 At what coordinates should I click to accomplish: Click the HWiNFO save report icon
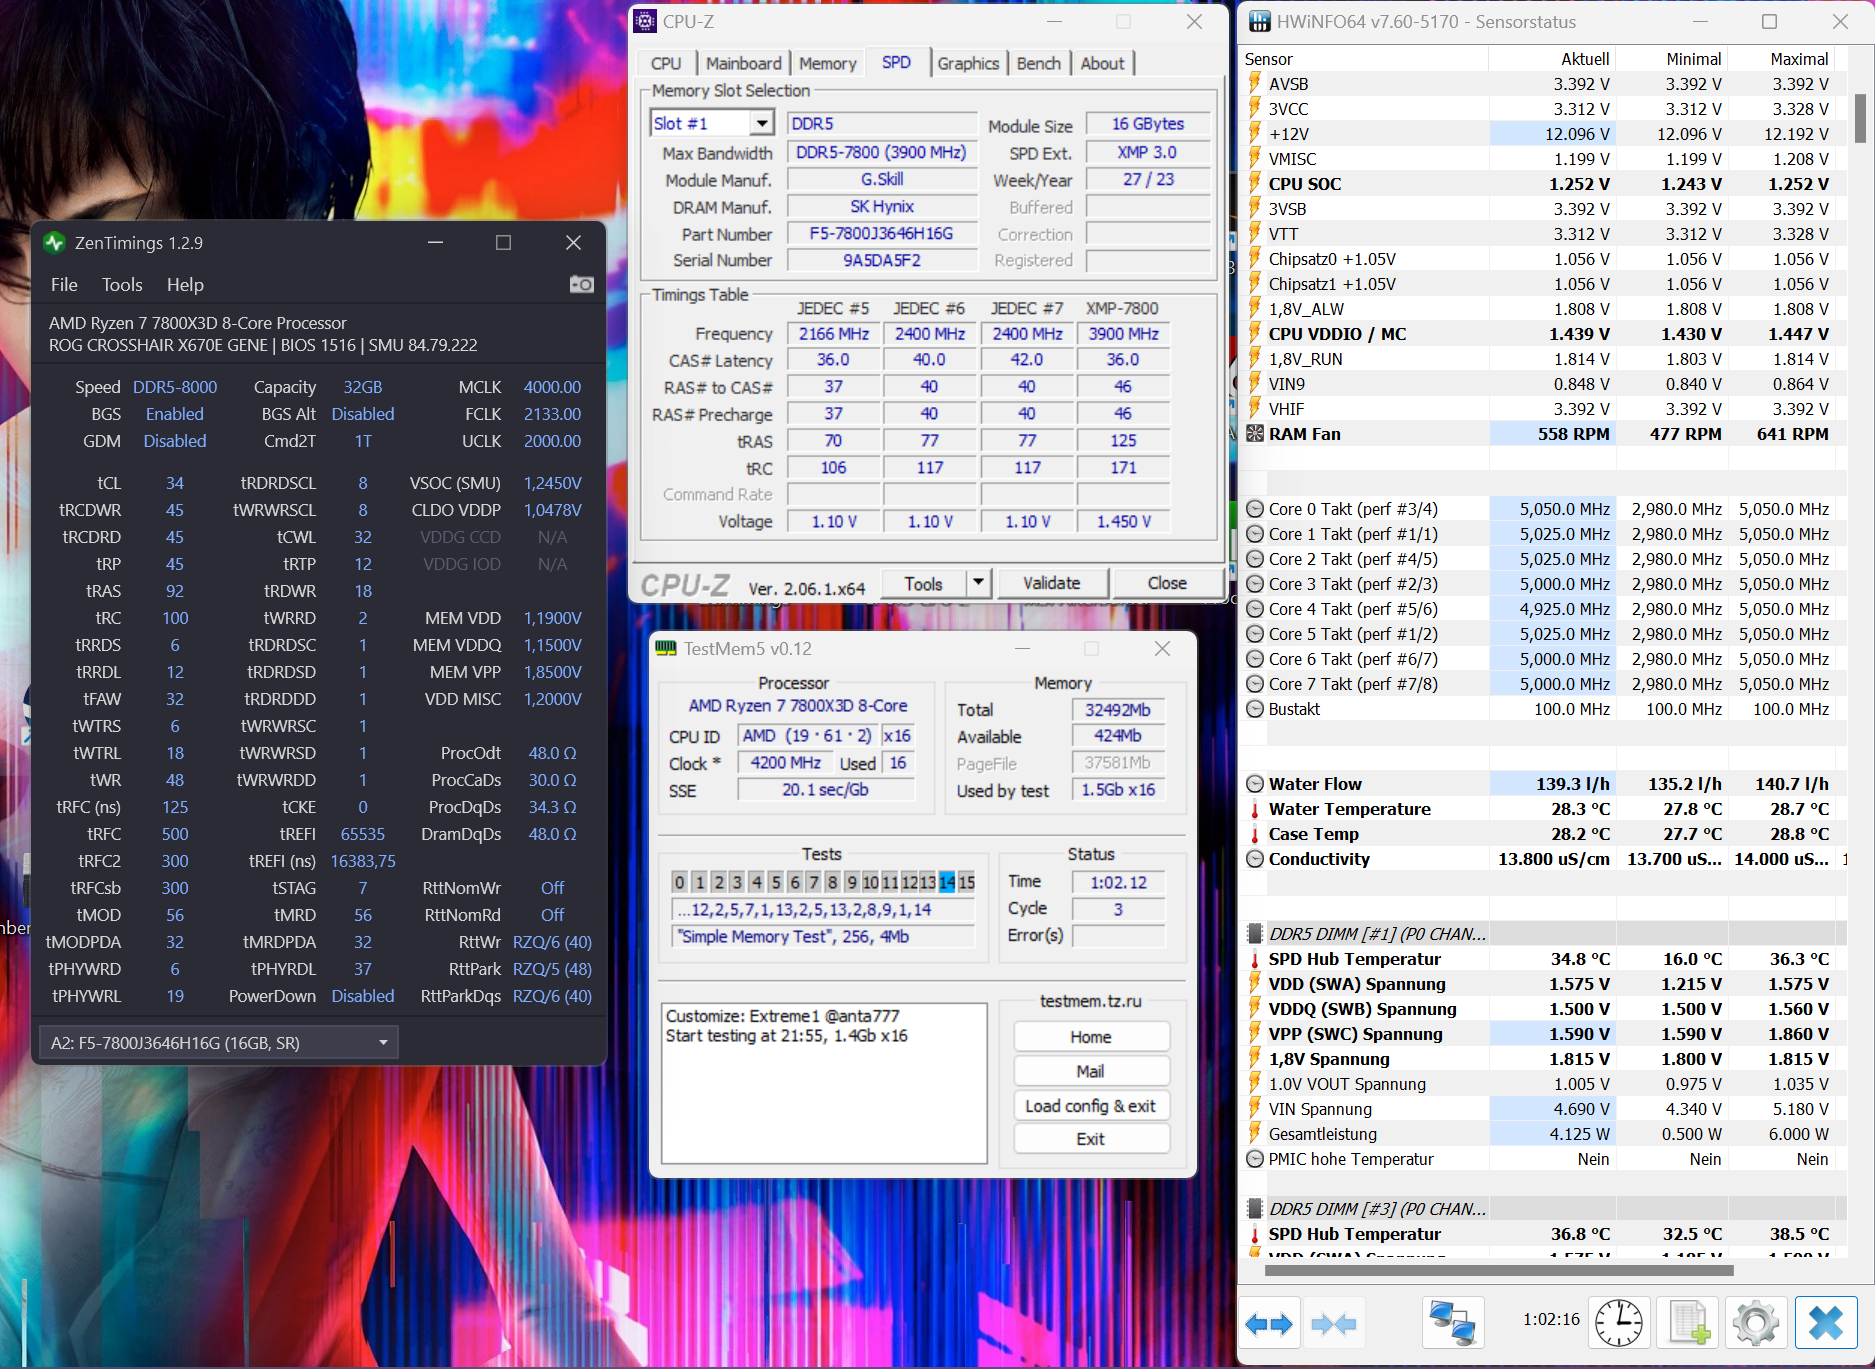pyautogui.click(x=1688, y=1324)
